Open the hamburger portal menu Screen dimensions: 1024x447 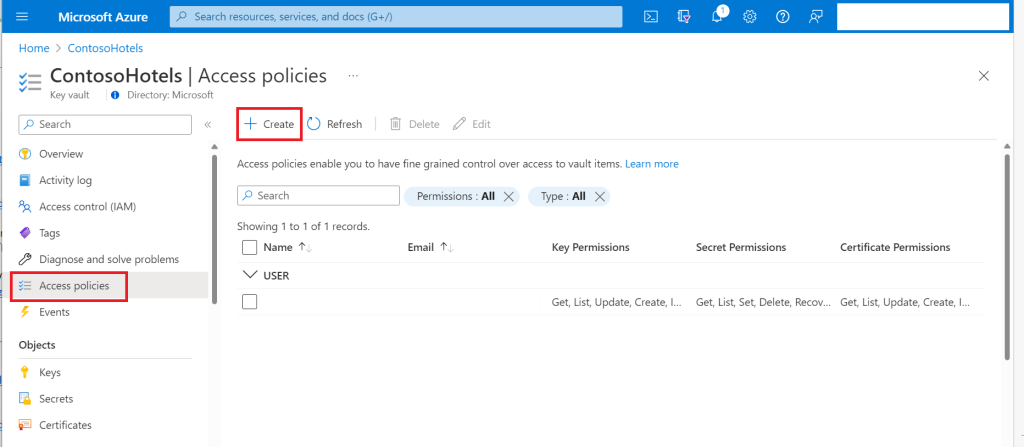coord(23,16)
